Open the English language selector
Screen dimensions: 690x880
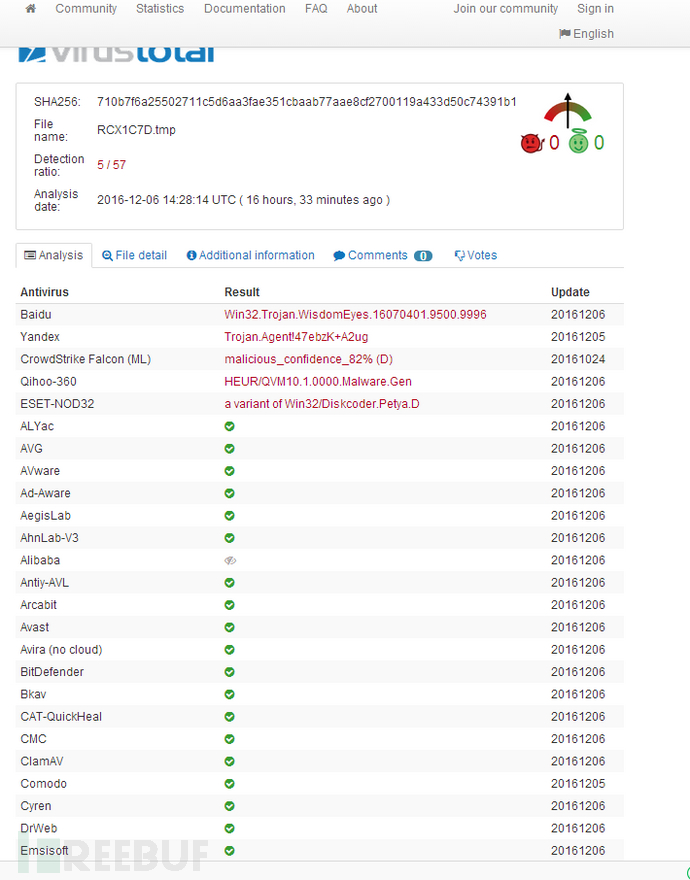(587, 34)
